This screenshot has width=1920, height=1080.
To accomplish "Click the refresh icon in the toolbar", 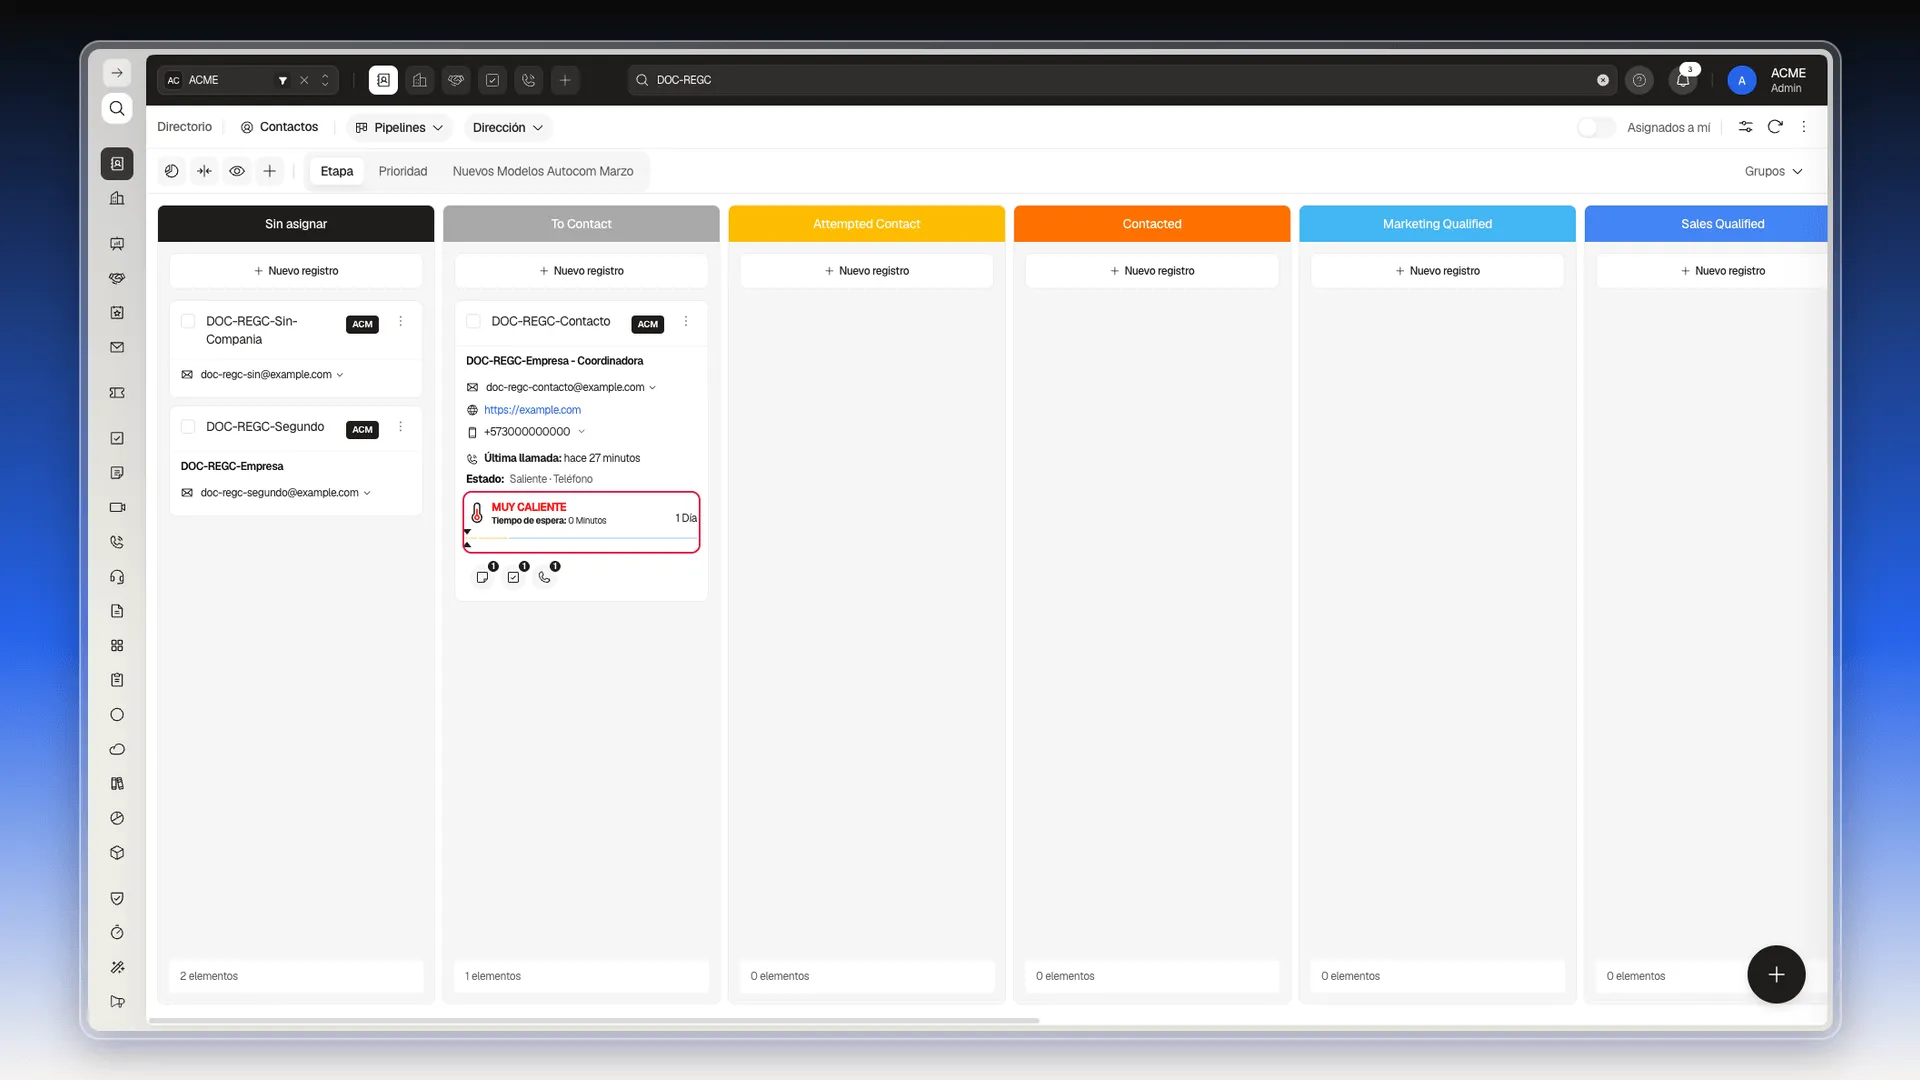I will pos(1775,127).
